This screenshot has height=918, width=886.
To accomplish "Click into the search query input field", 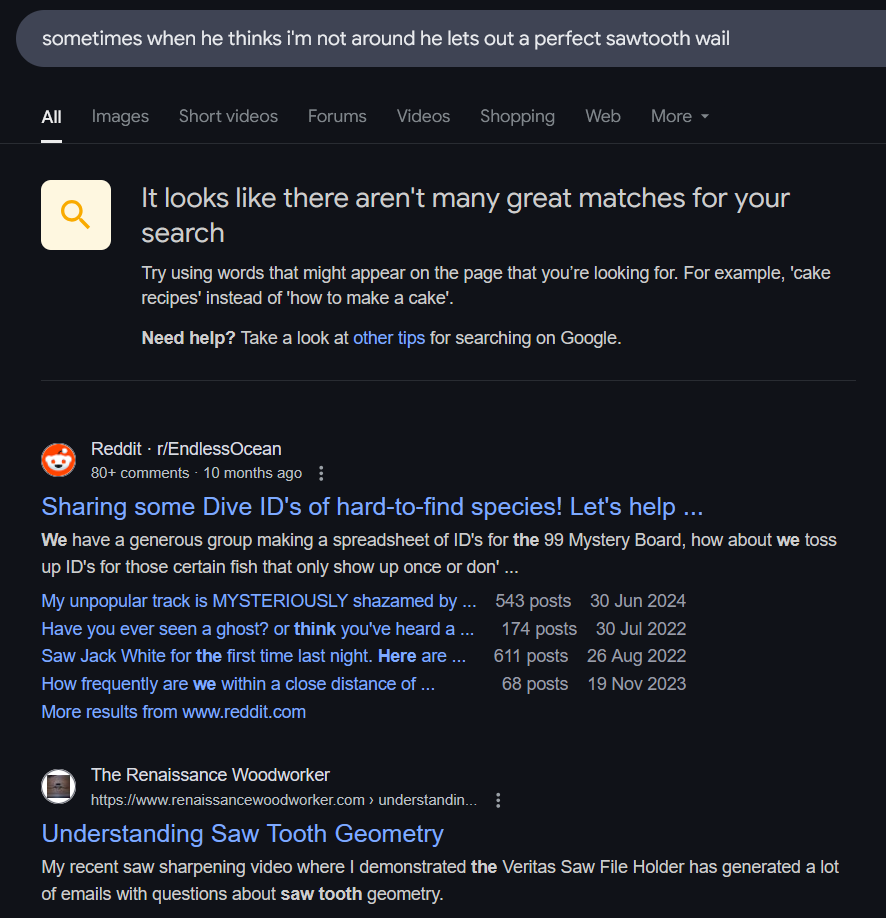I will point(451,39).
